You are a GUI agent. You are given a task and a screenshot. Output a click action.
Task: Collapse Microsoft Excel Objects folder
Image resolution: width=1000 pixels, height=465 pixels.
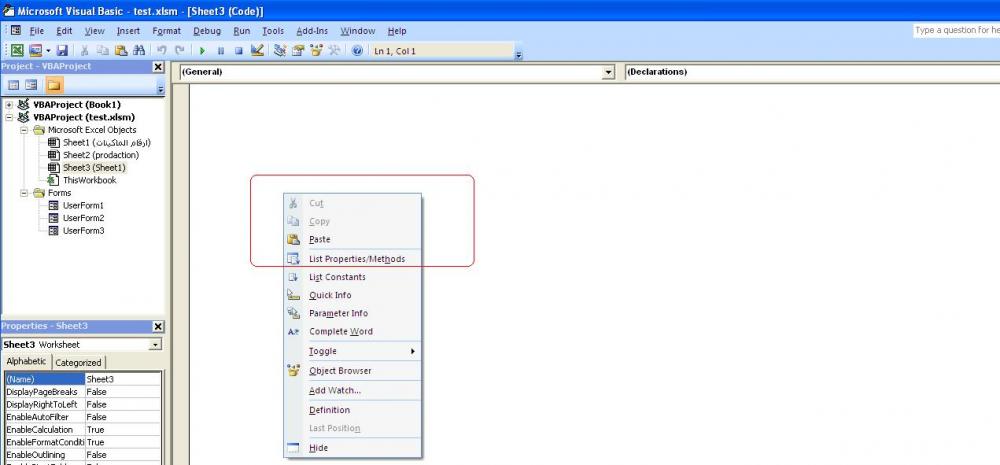tap(24, 130)
